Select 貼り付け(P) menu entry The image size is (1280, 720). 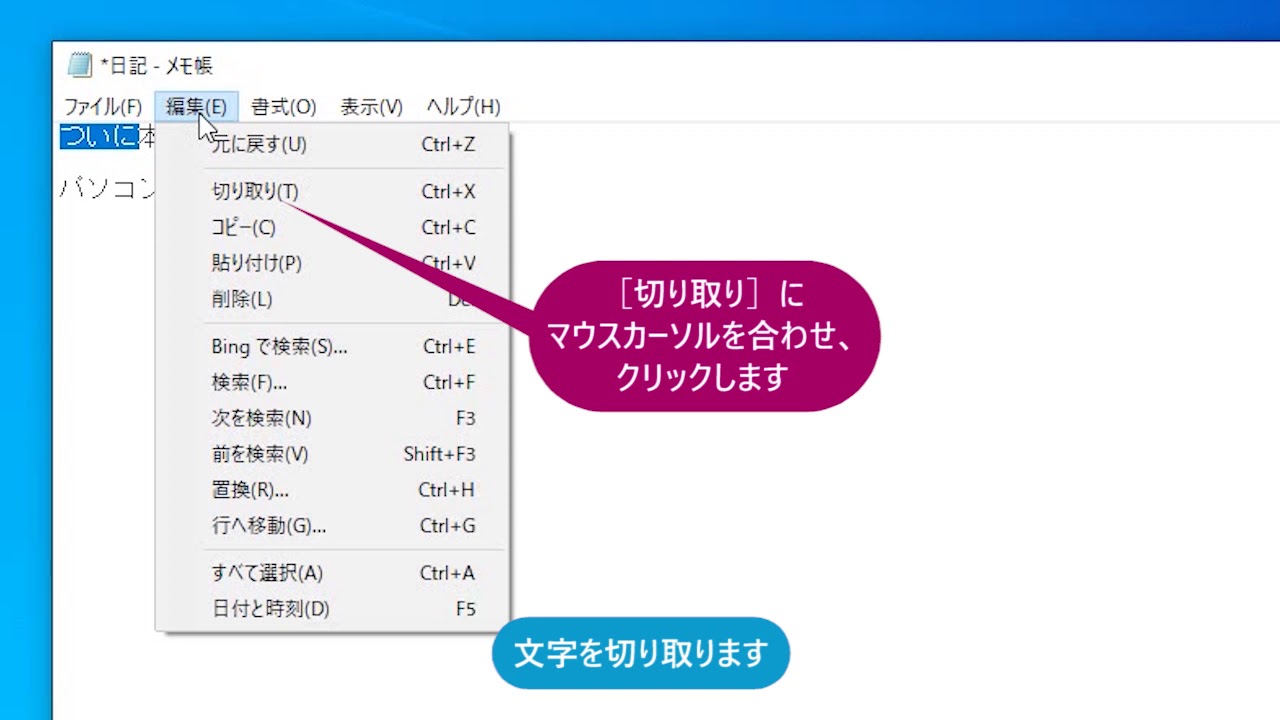pyautogui.click(x=333, y=263)
